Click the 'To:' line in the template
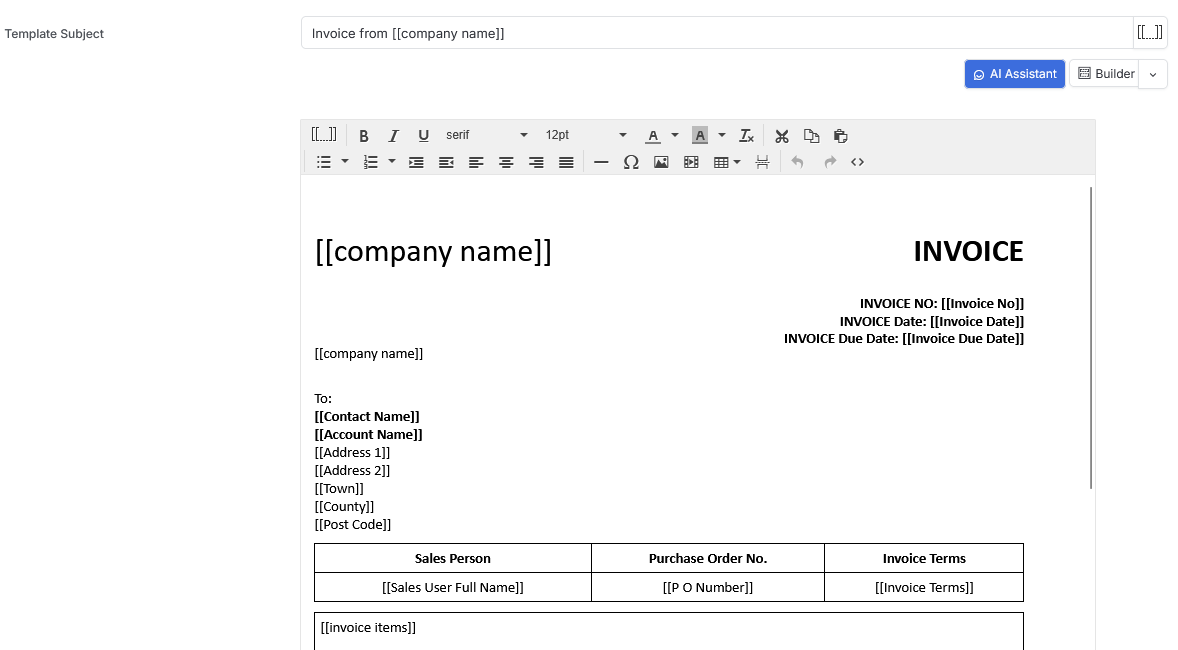1178x650 pixels. (323, 398)
